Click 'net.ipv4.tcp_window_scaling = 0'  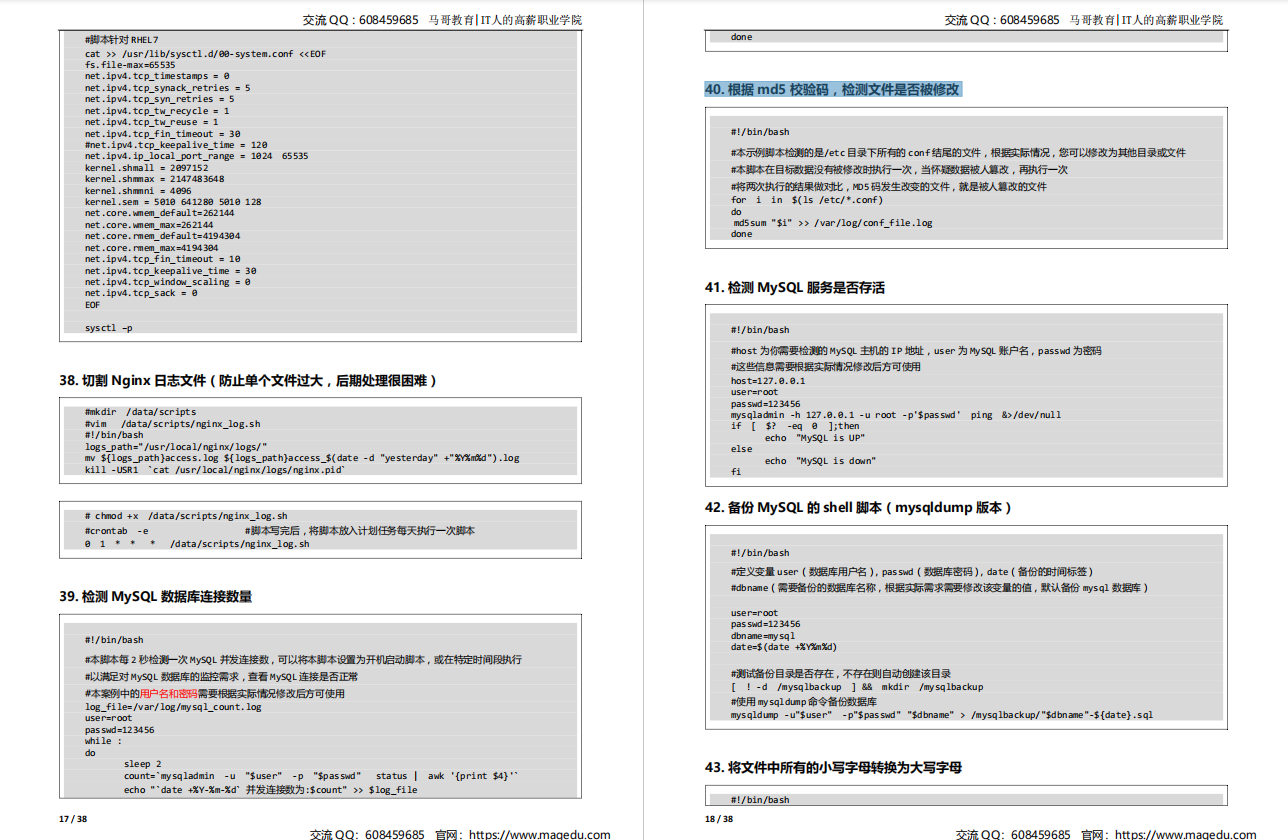[168, 282]
